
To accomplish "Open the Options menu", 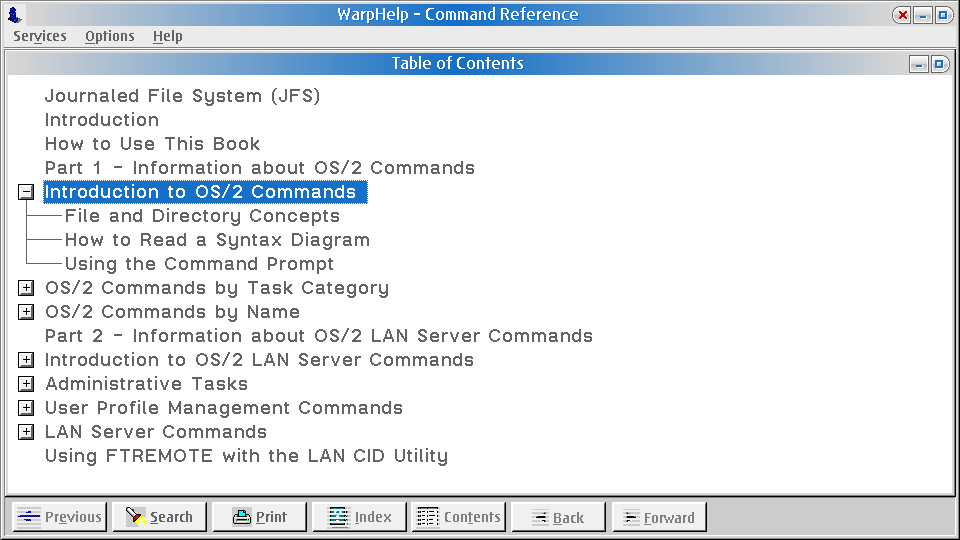I will point(110,36).
